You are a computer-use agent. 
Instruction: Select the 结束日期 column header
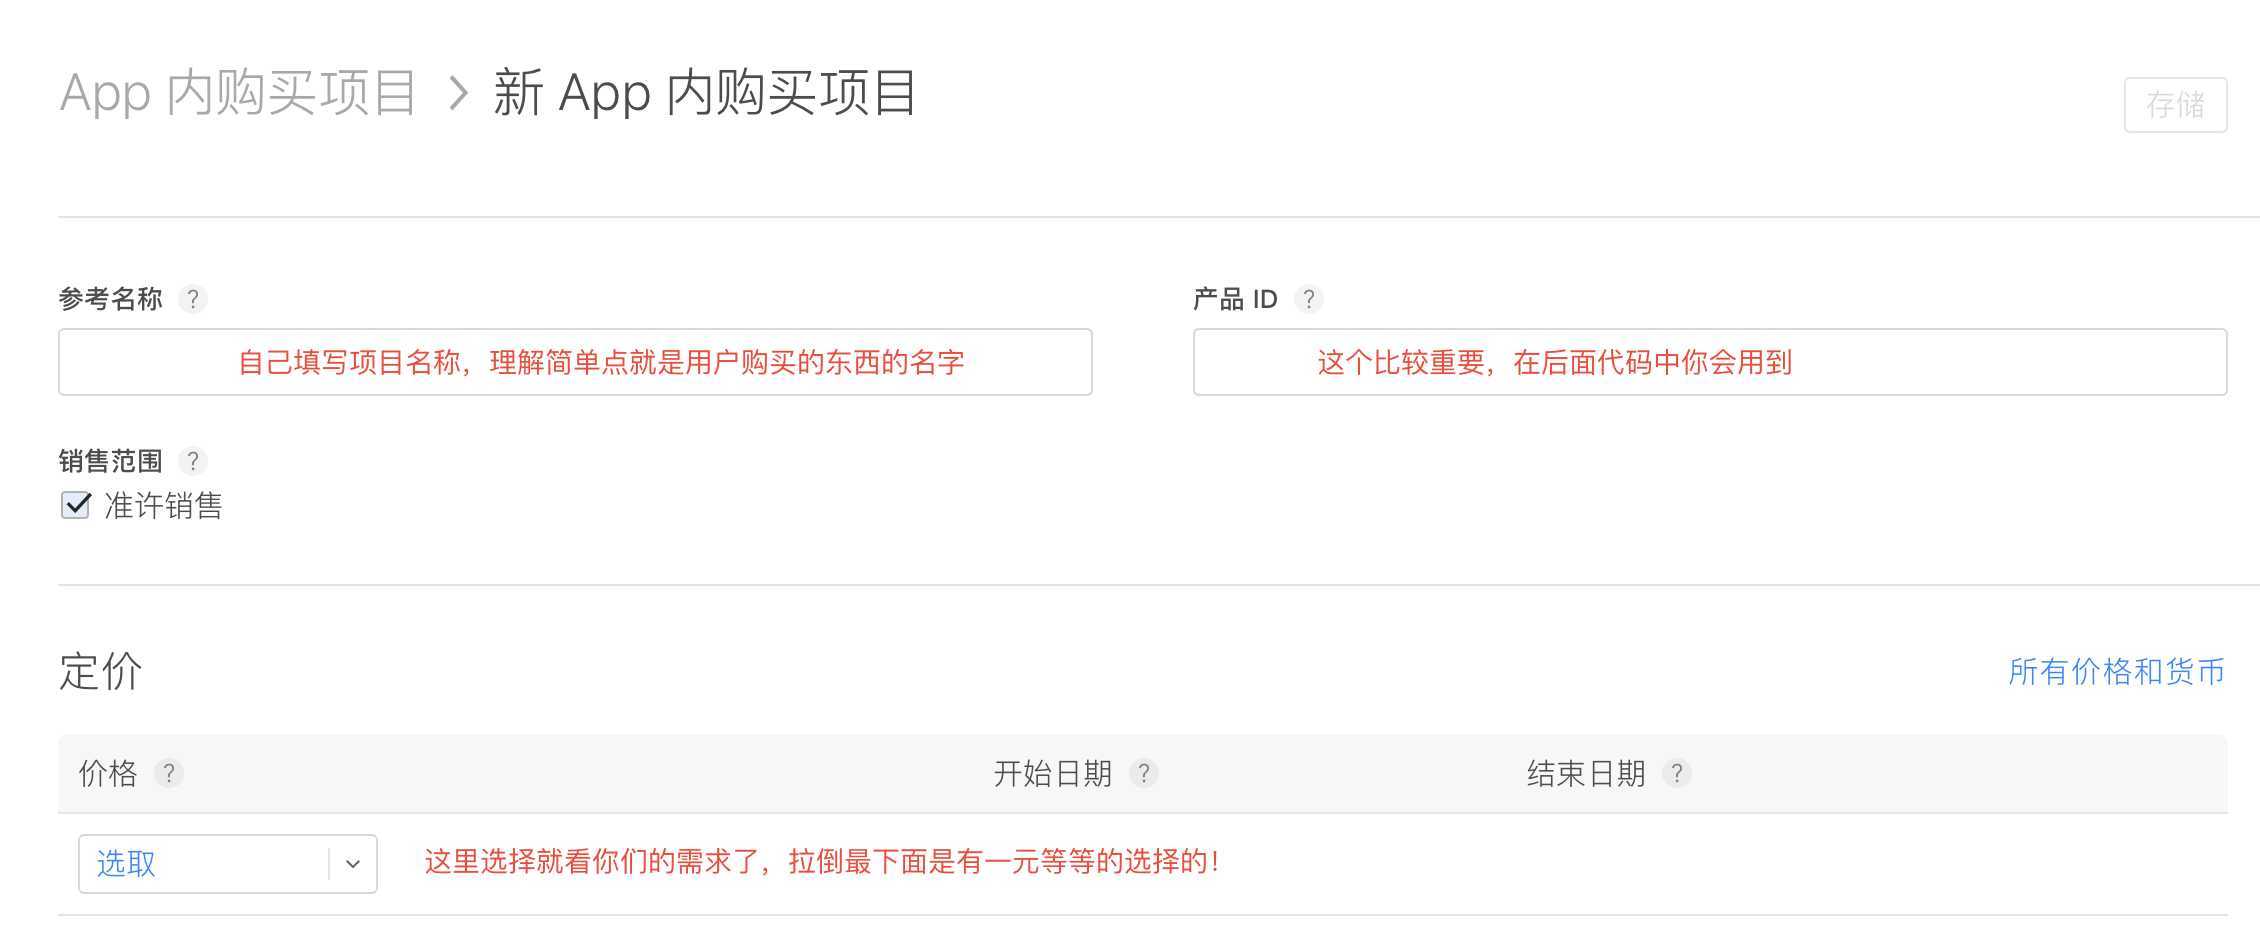click(x=1585, y=773)
